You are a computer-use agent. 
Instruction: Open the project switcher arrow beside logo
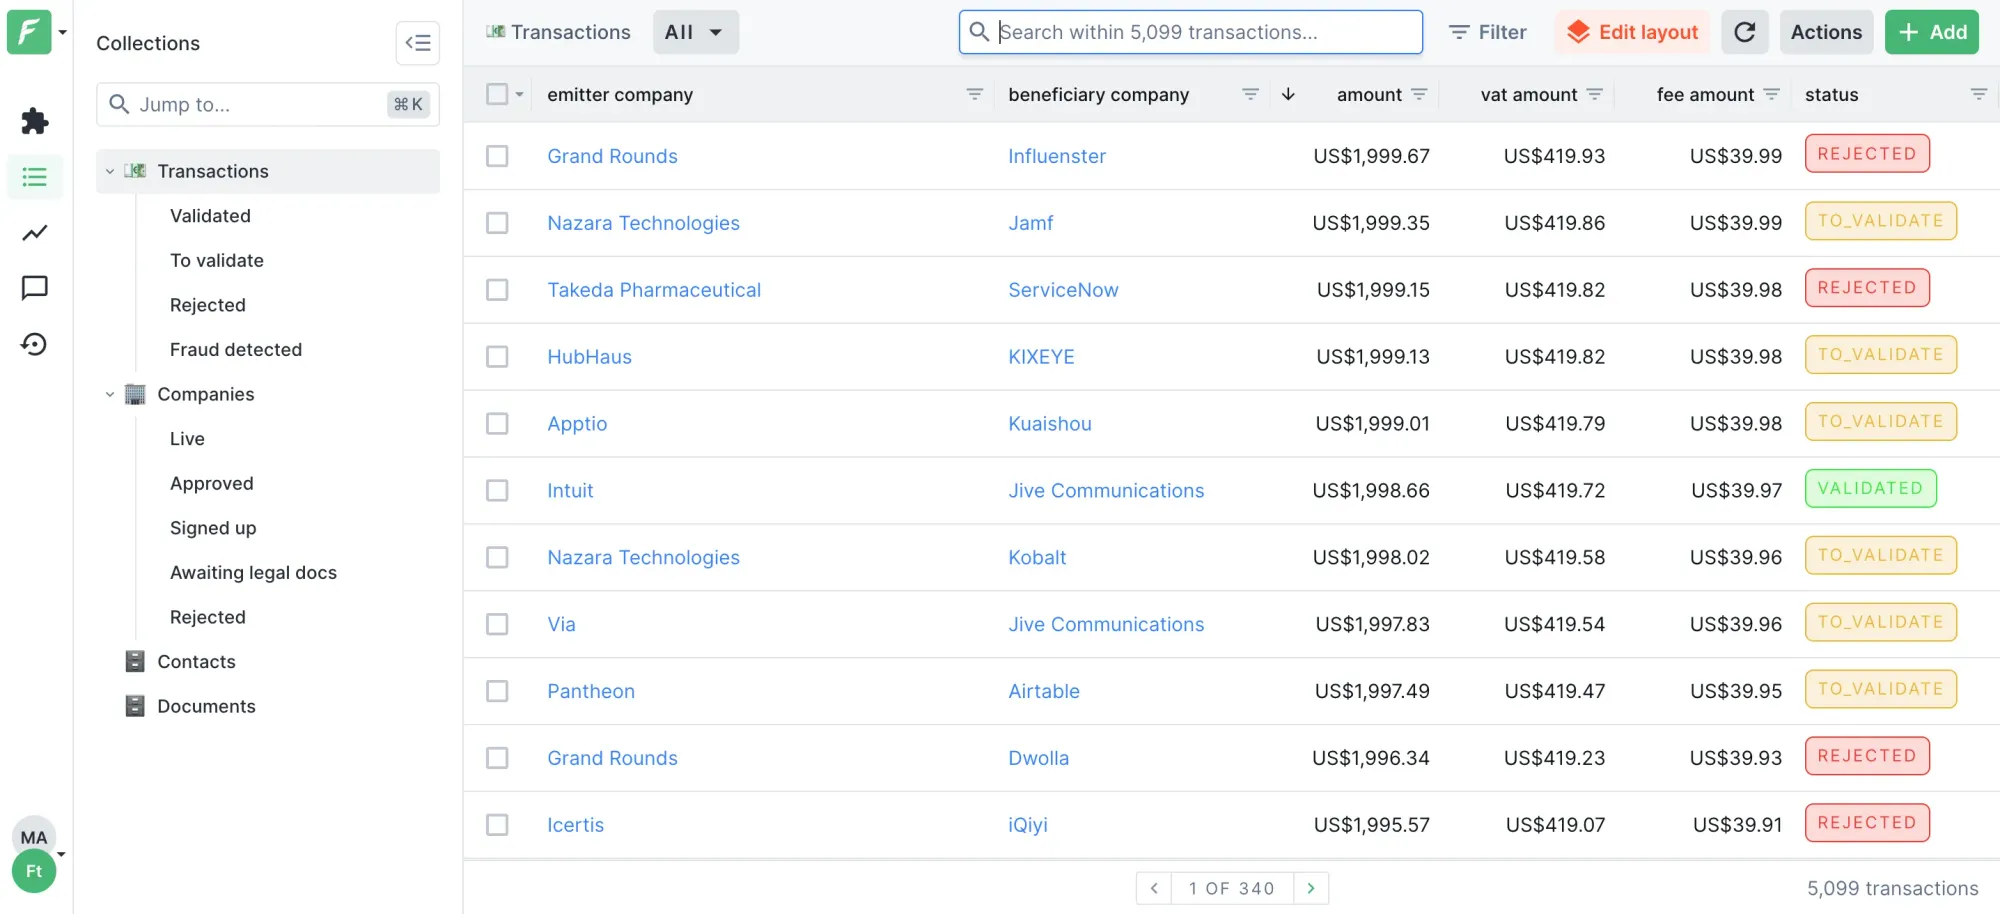63,32
